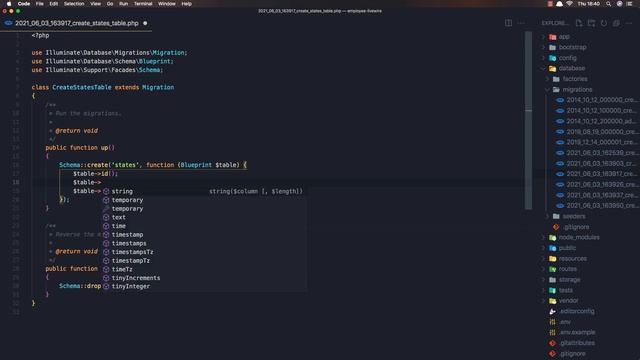The image size is (640, 360).
Task: Open macOS Control Center icon
Action: (x=629, y=4)
